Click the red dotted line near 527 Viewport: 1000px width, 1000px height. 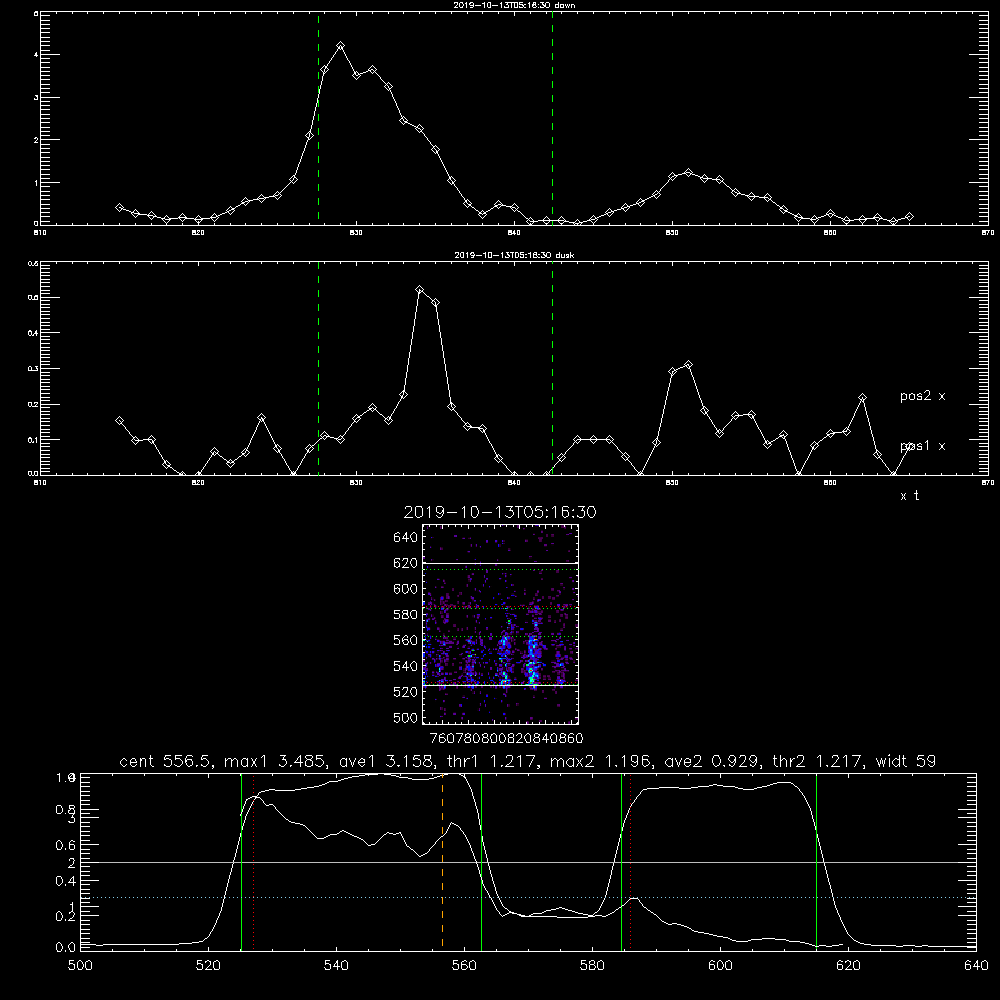254,861
